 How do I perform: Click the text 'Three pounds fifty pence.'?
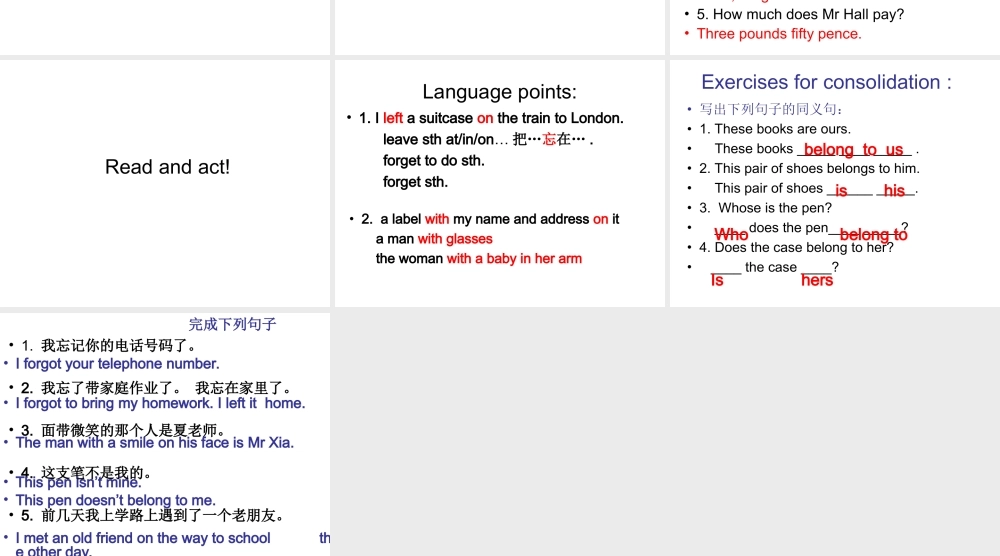click(x=779, y=34)
